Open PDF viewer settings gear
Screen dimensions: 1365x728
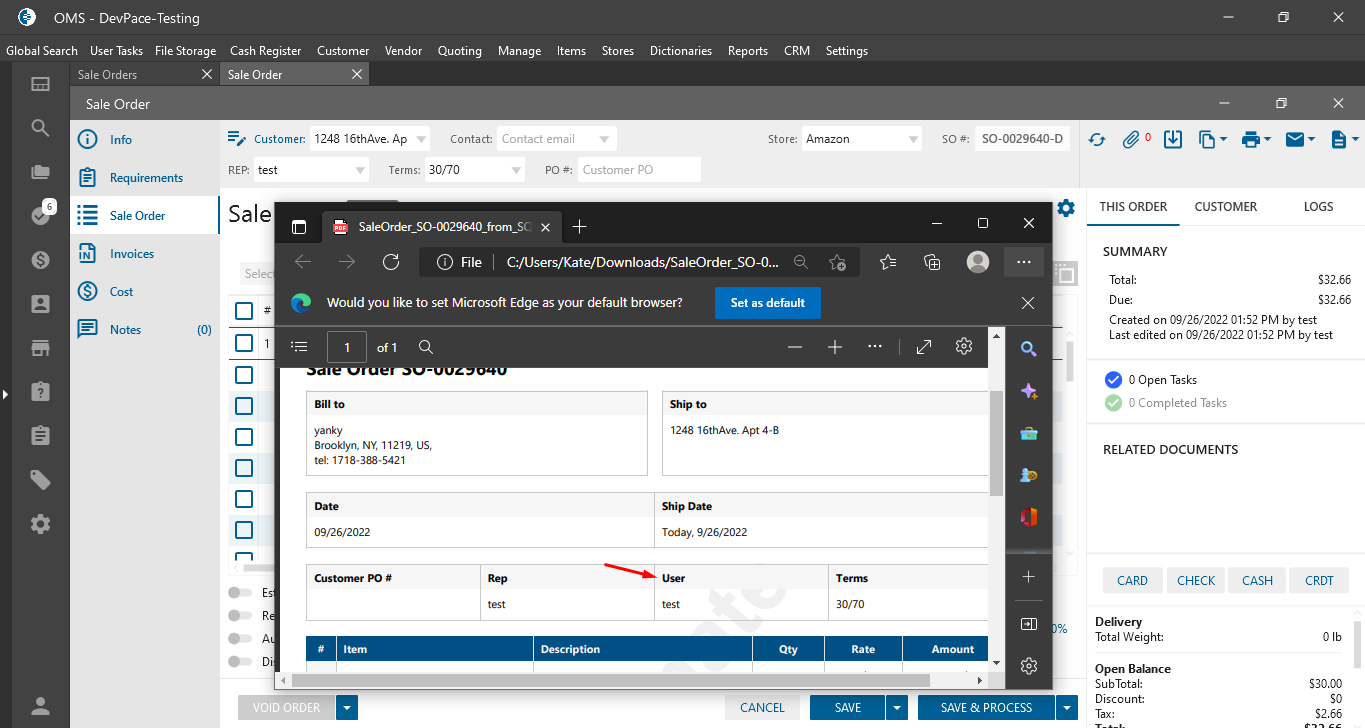coord(964,346)
